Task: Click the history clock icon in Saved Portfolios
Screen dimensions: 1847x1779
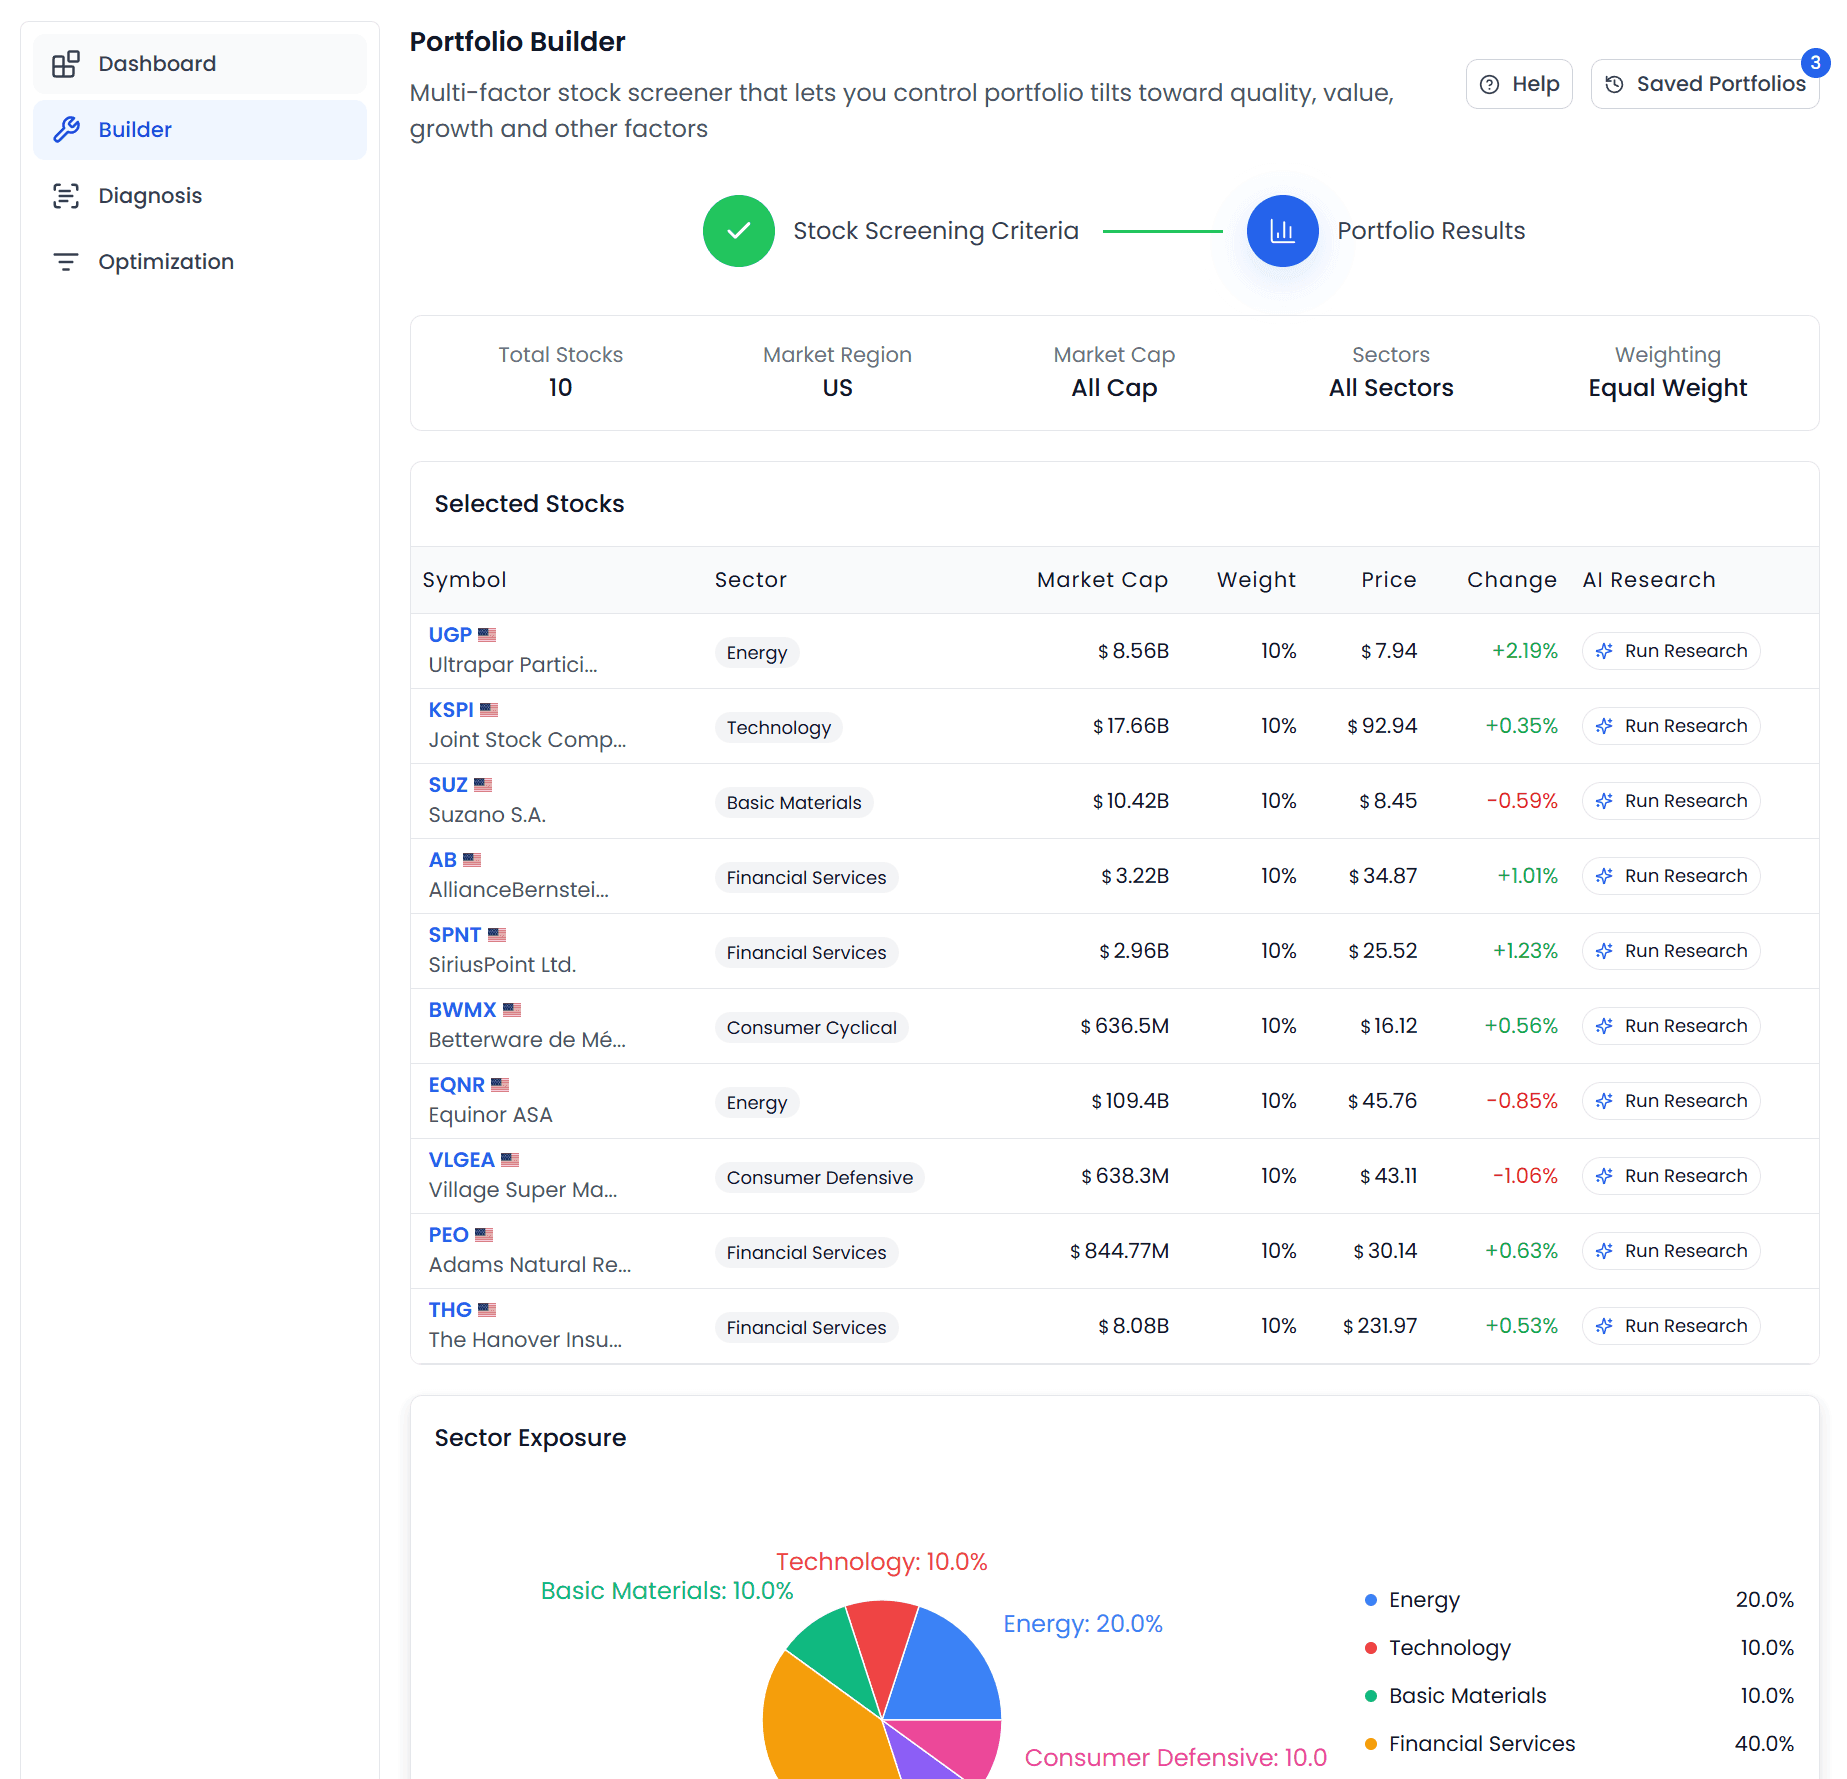Action: 1614,84
